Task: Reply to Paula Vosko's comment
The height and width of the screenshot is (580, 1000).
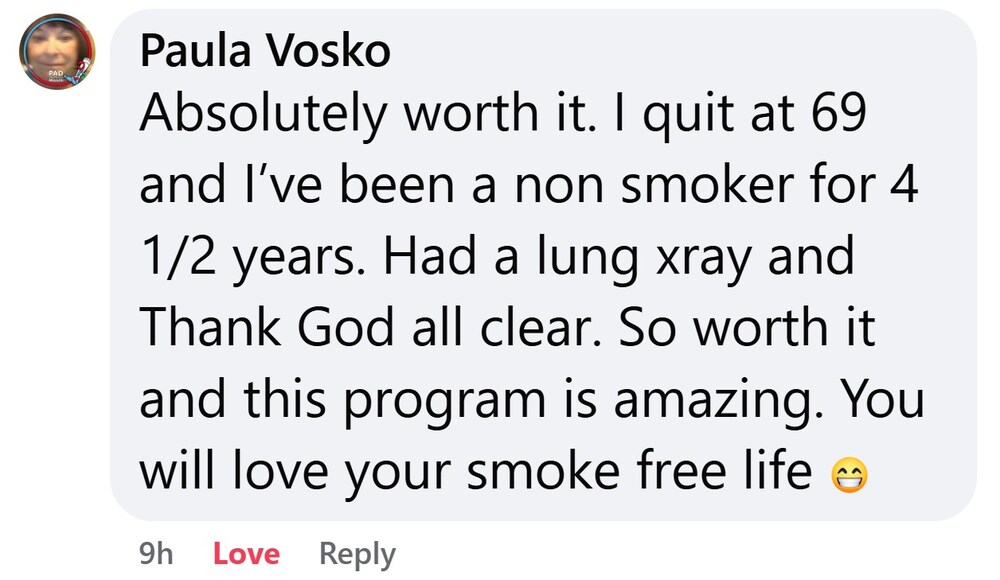Action: click(357, 553)
